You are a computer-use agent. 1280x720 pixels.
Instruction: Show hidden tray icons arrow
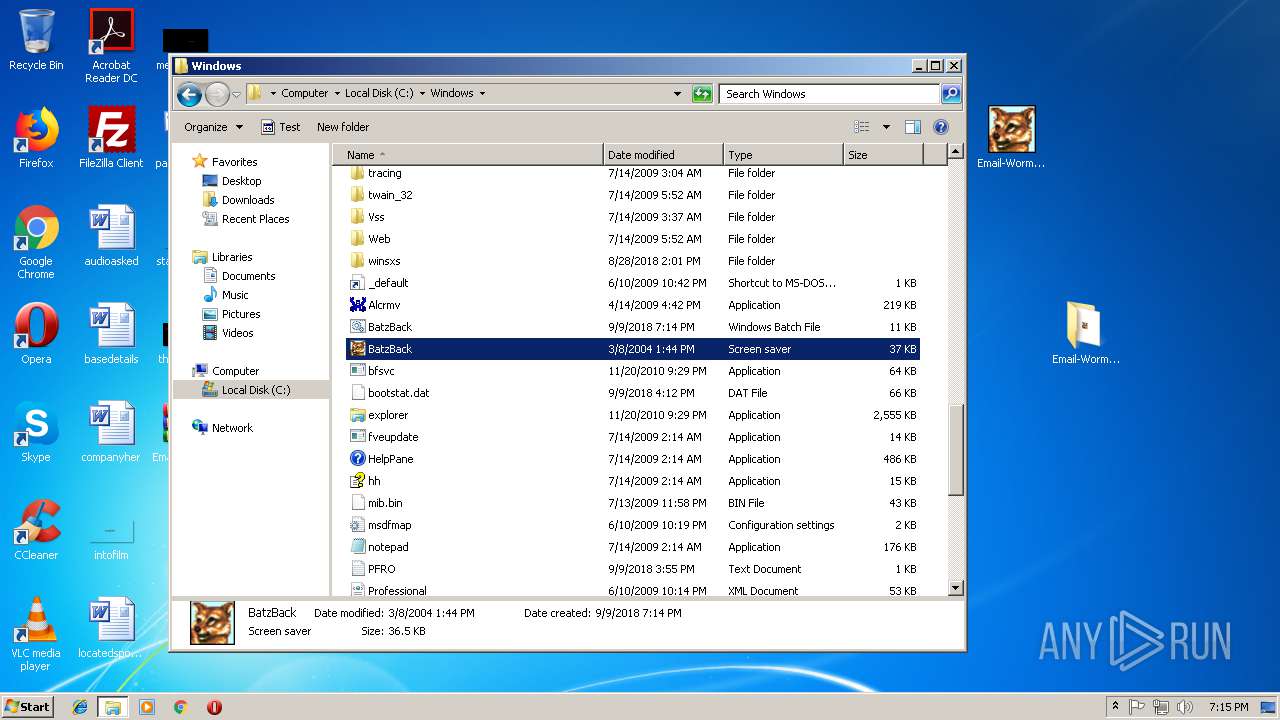click(1115, 707)
